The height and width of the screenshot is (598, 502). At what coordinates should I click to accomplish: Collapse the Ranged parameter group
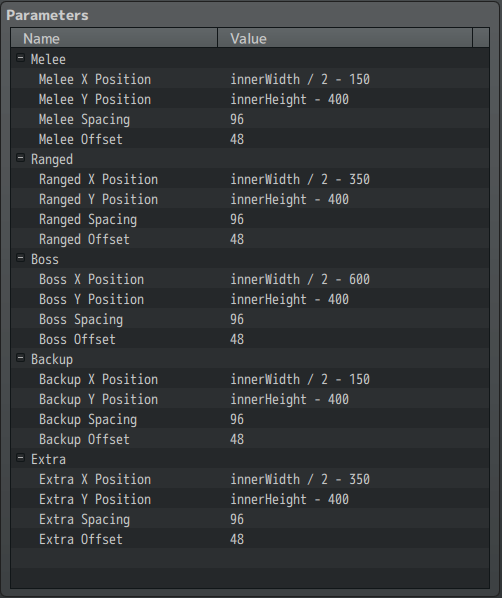click(21, 158)
